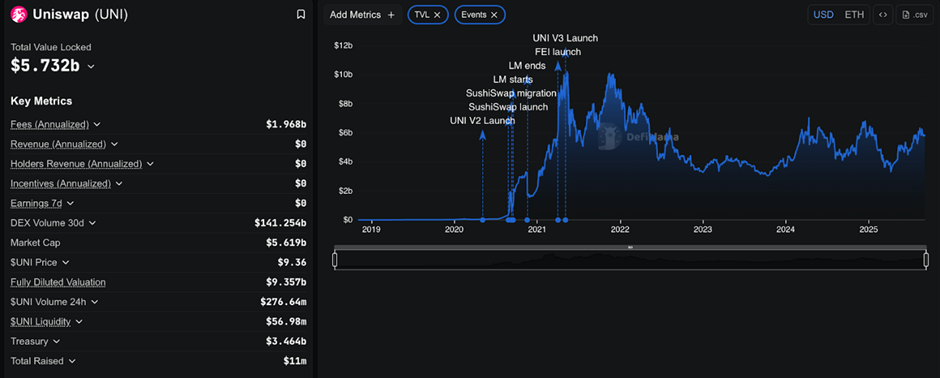This screenshot has width=940, height=378.
Task: Bookmark Uniswap with the bookmark icon
Action: [301, 14]
